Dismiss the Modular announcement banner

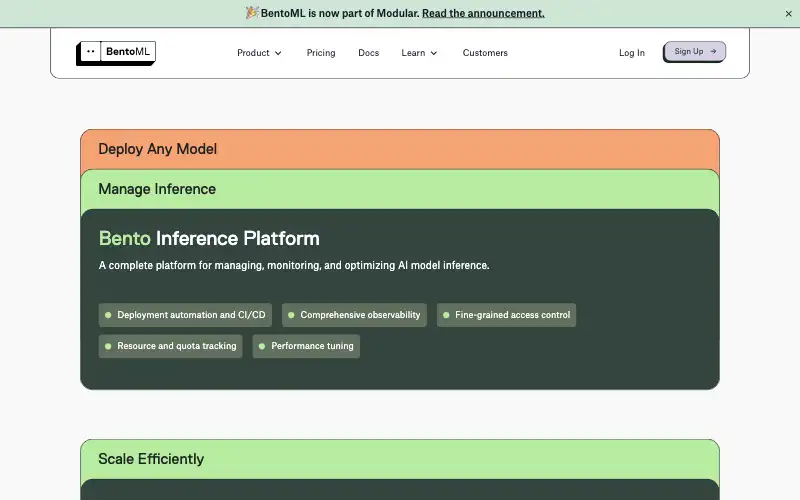point(788,14)
